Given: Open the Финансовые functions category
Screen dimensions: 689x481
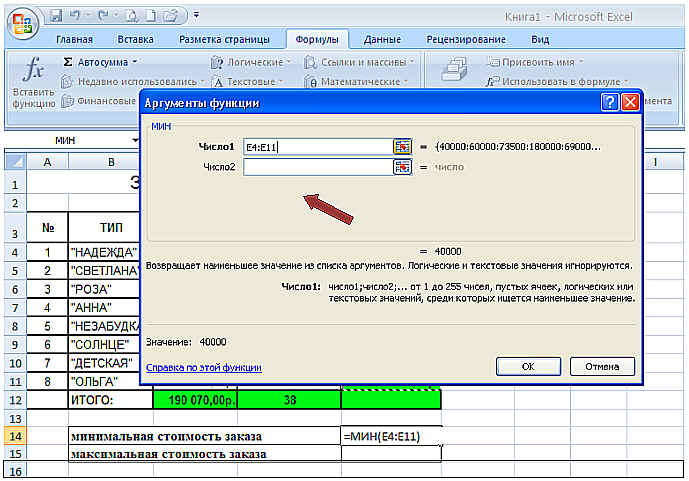Looking at the screenshot, I should point(99,101).
